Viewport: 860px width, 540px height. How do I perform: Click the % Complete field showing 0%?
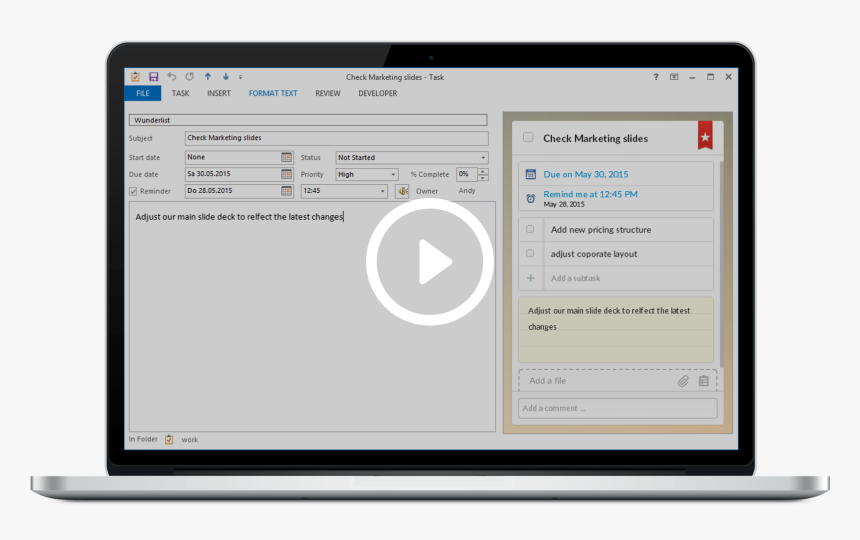467,174
